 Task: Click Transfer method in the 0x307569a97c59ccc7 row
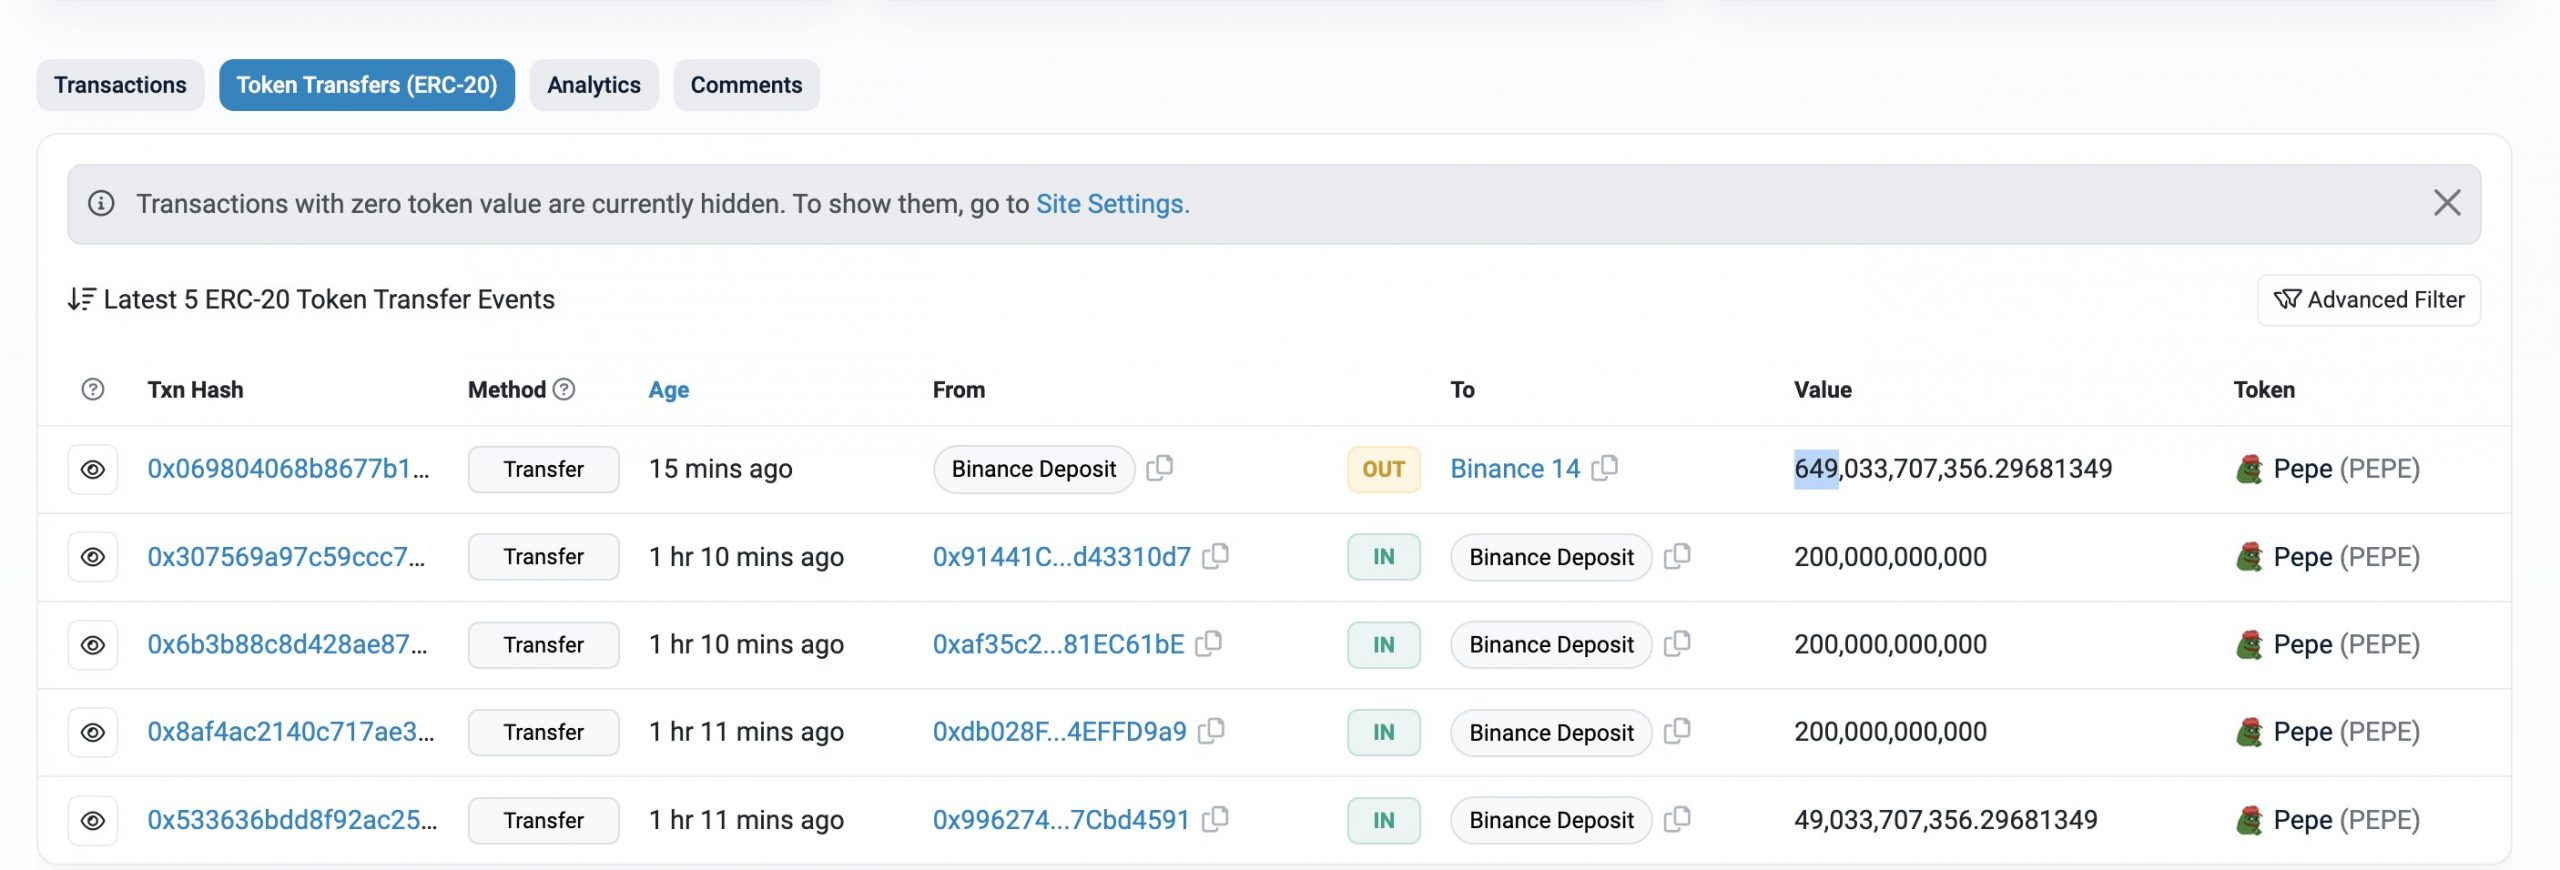pos(543,557)
